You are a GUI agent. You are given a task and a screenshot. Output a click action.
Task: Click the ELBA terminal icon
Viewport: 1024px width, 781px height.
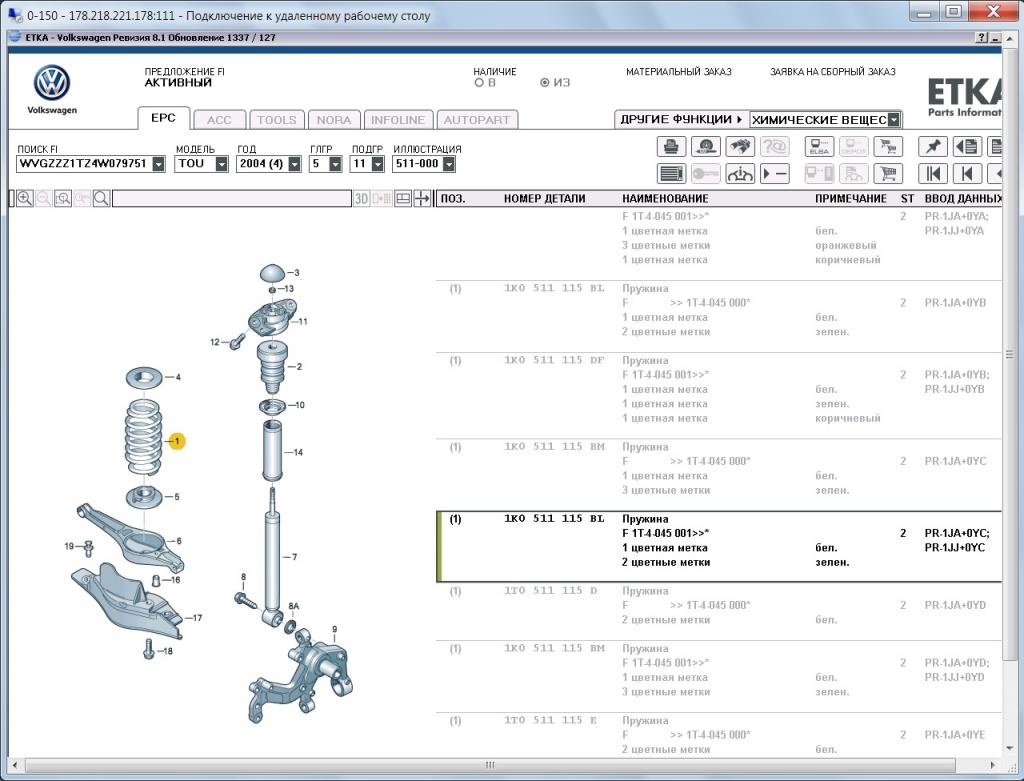(x=819, y=147)
